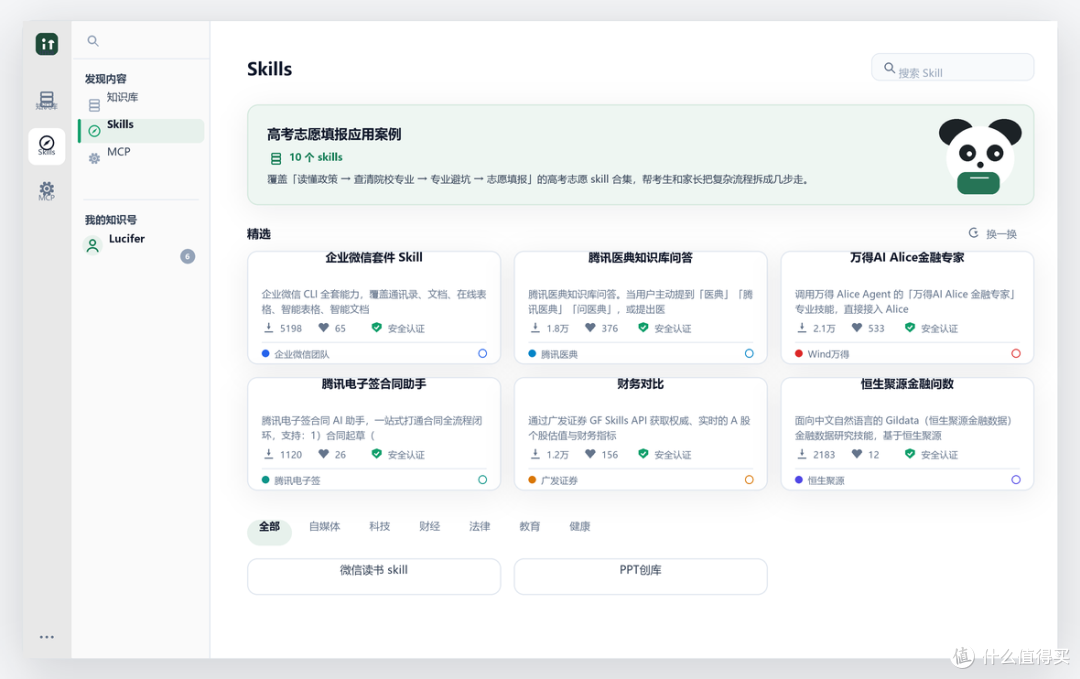Click the Wind万得 author label
The width and height of the screenshot is (1080, 679).
[x=828, y=354]
